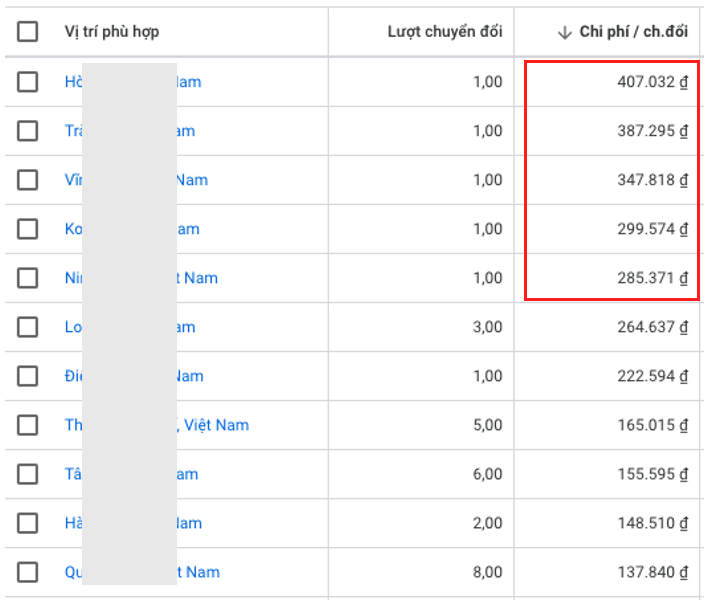Click the conversions value 2,00
The image size is (705, 601).
tap(487, 523)
